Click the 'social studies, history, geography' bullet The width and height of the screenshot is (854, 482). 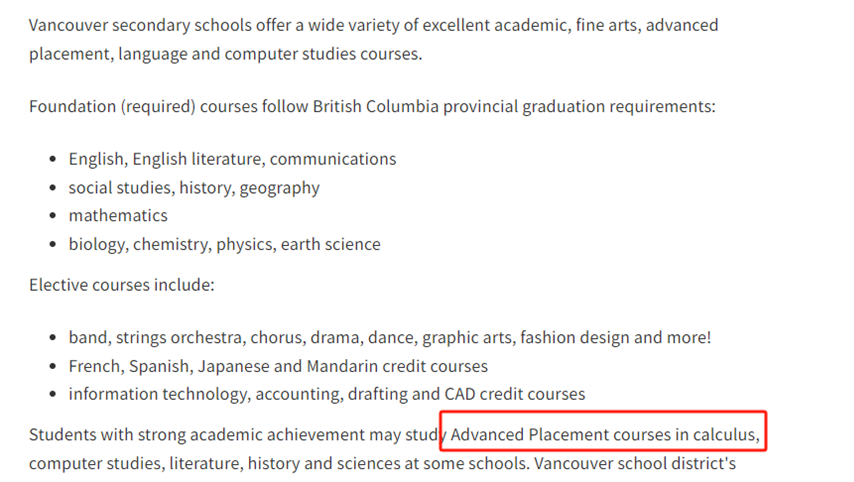[194, 188]
